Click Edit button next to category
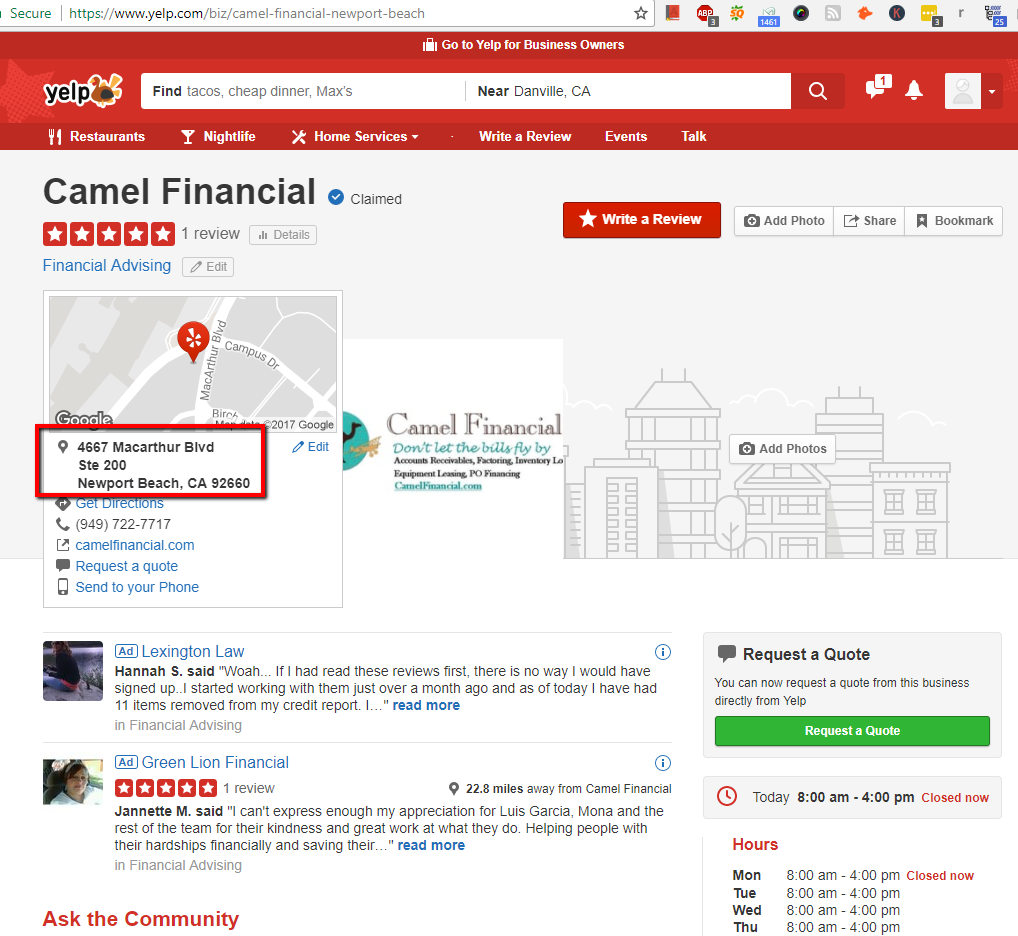The image size is (1018, 936). click(x=208, y=267)
